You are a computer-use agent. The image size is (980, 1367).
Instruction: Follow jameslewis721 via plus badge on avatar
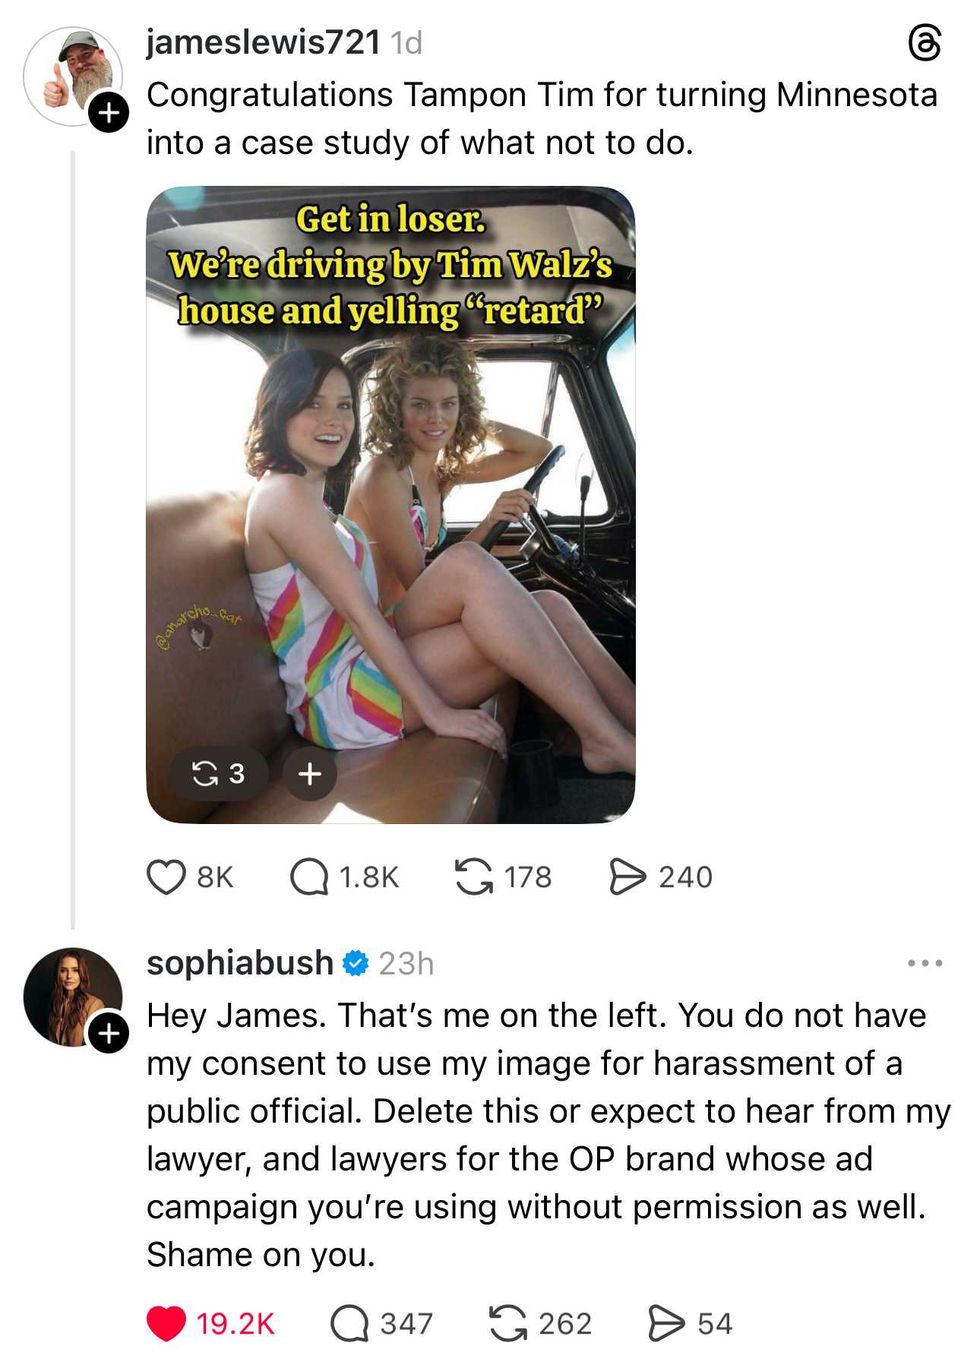[108, 112]
